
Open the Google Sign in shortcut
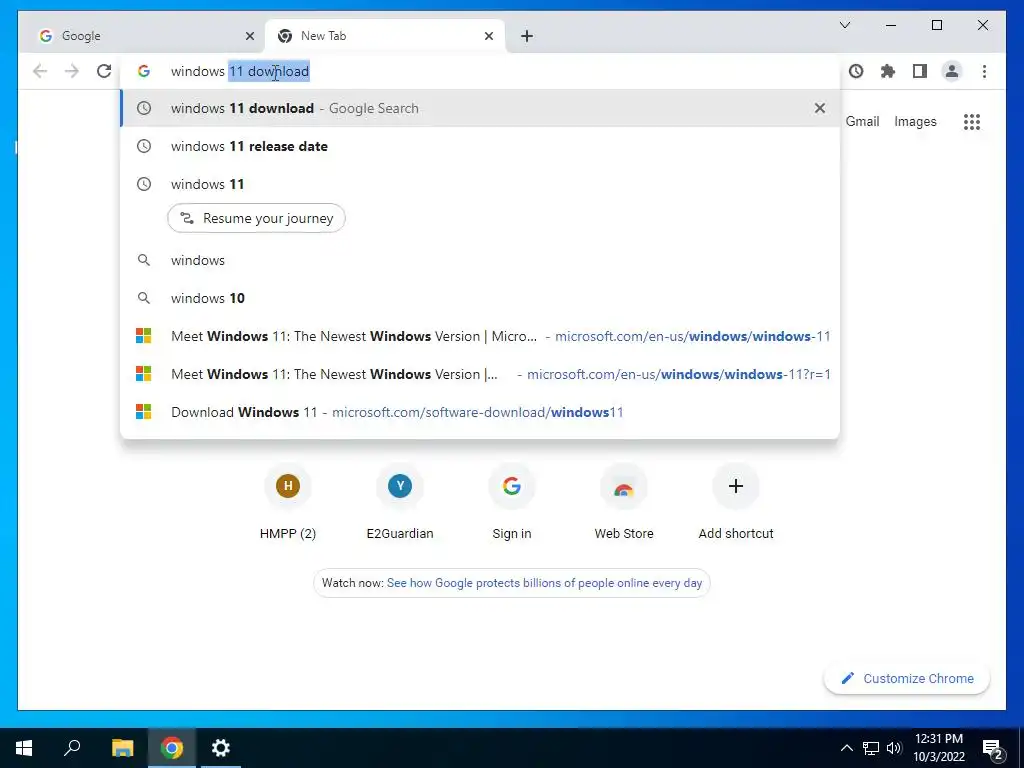pyautogui.click(x=512, y=502)
